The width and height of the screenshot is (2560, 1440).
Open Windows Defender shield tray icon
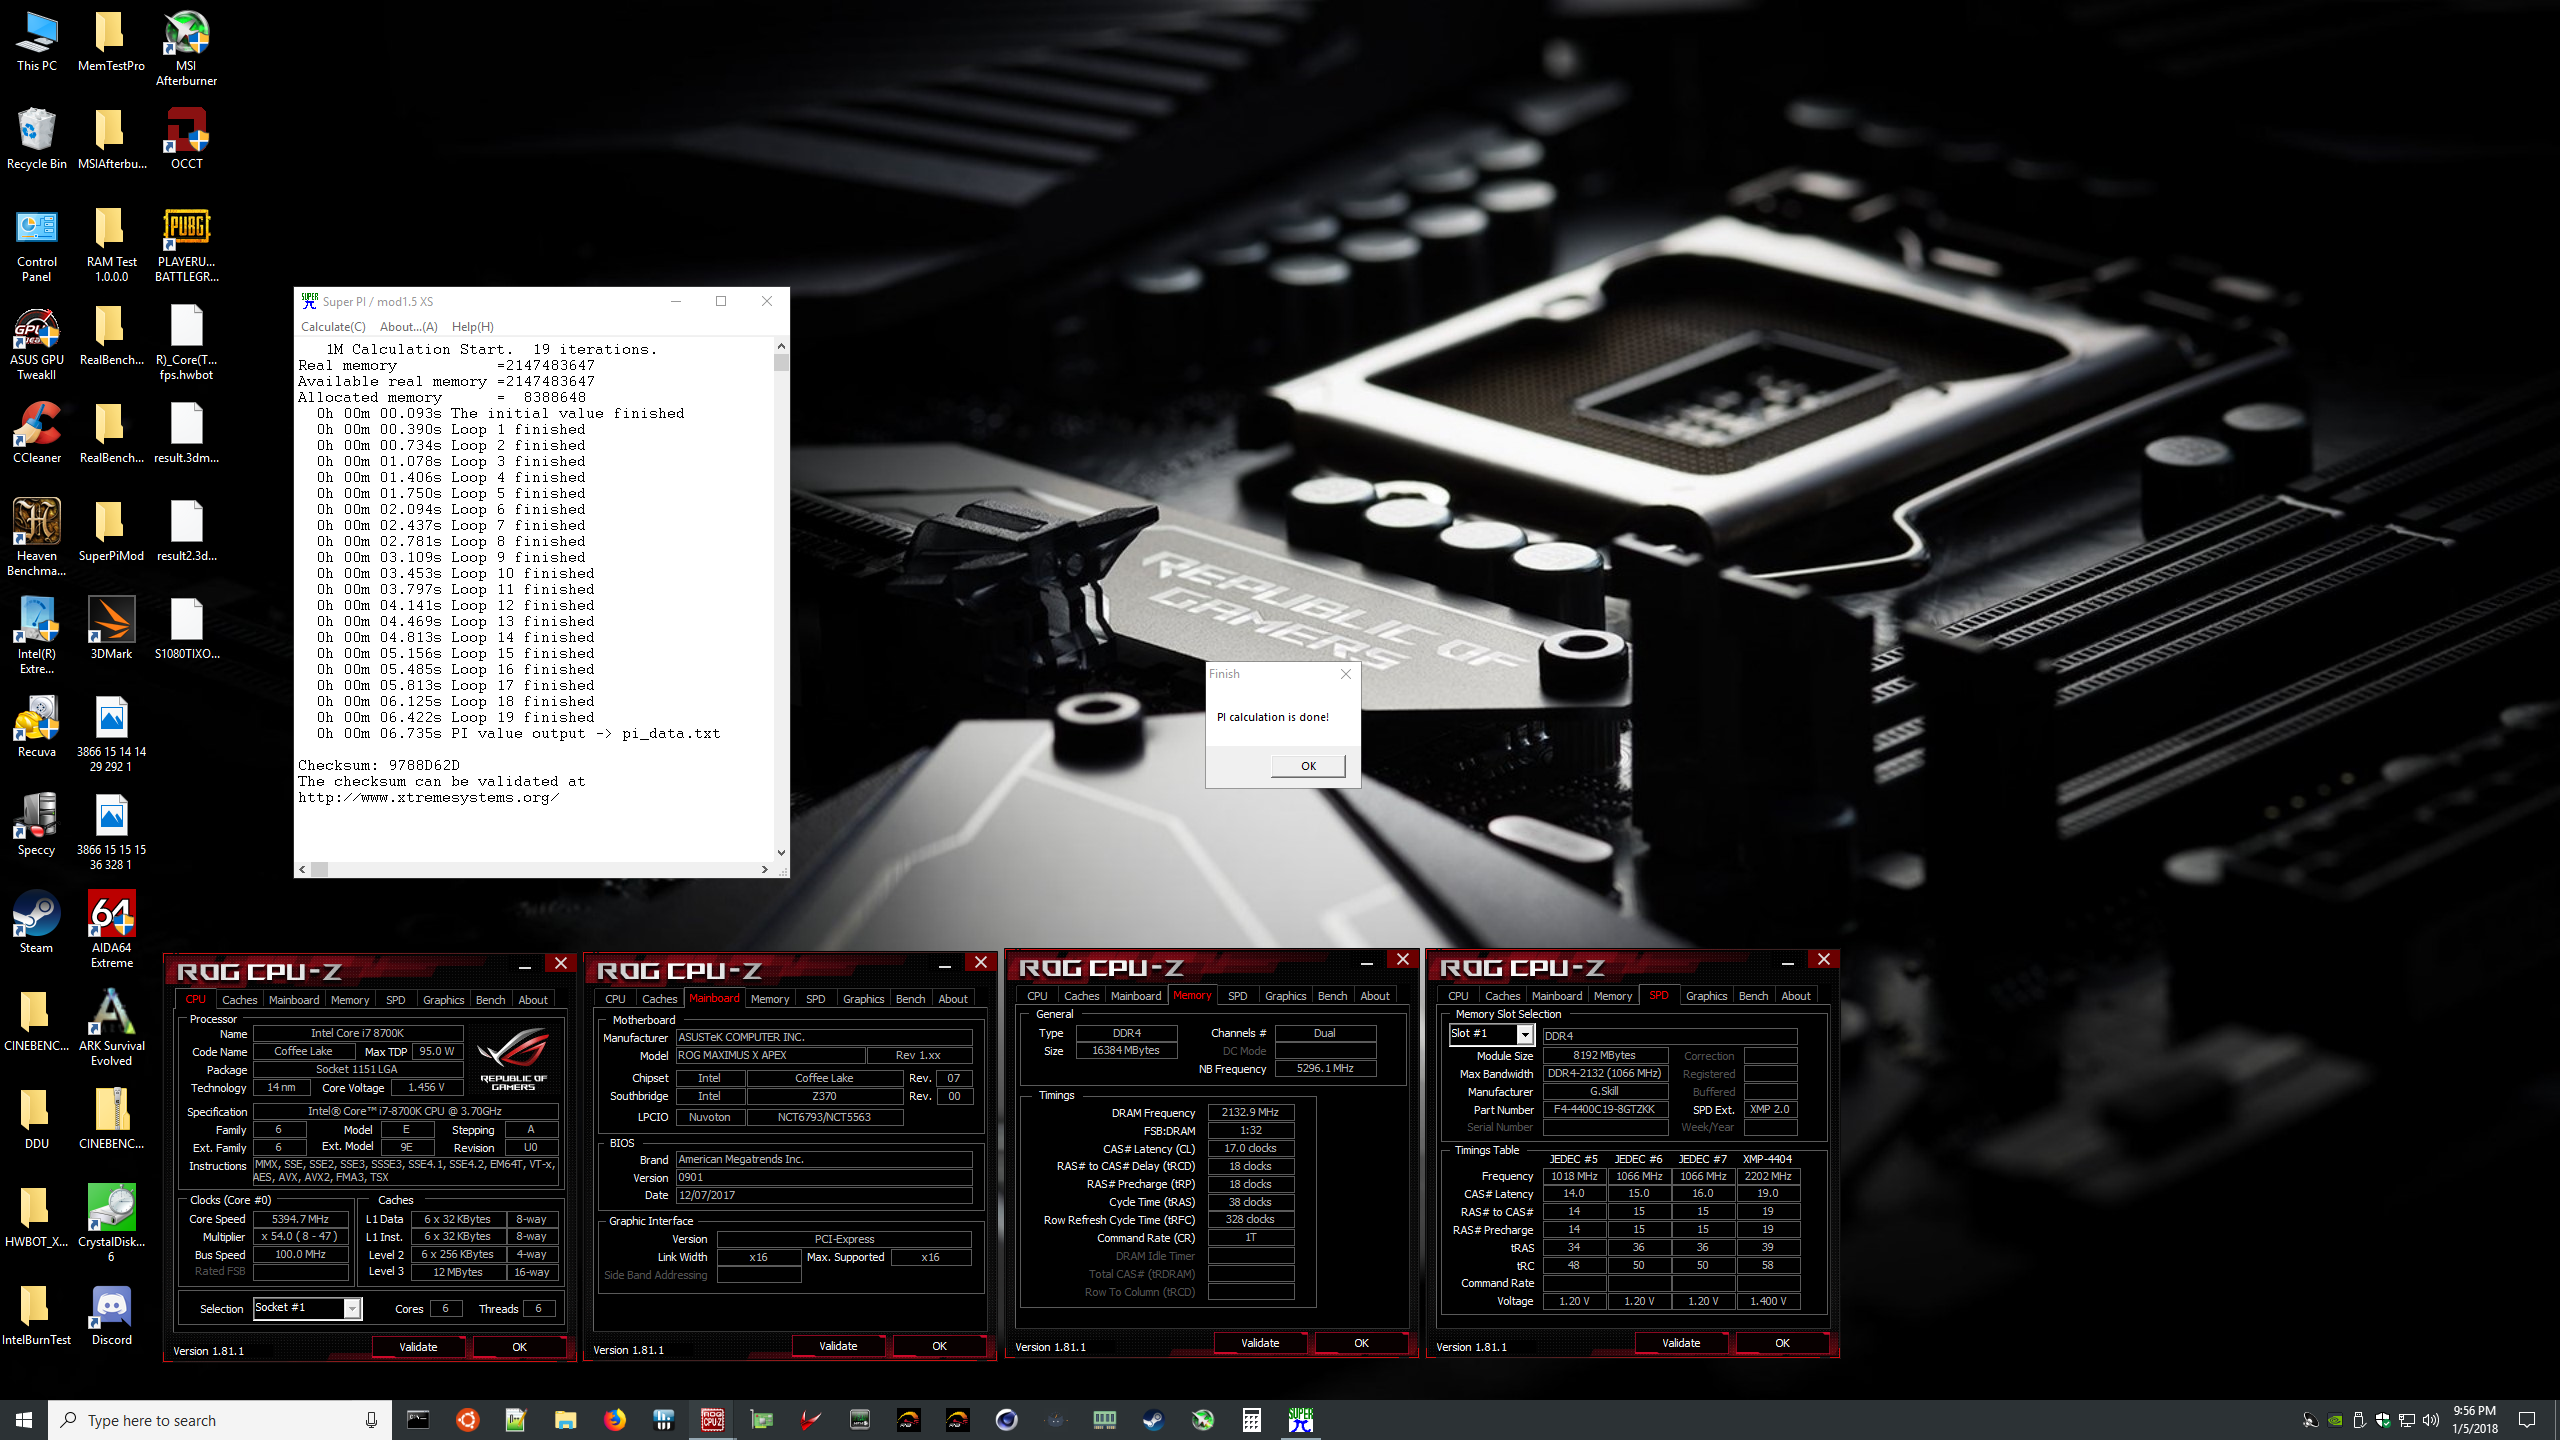coord(2383,1420)
